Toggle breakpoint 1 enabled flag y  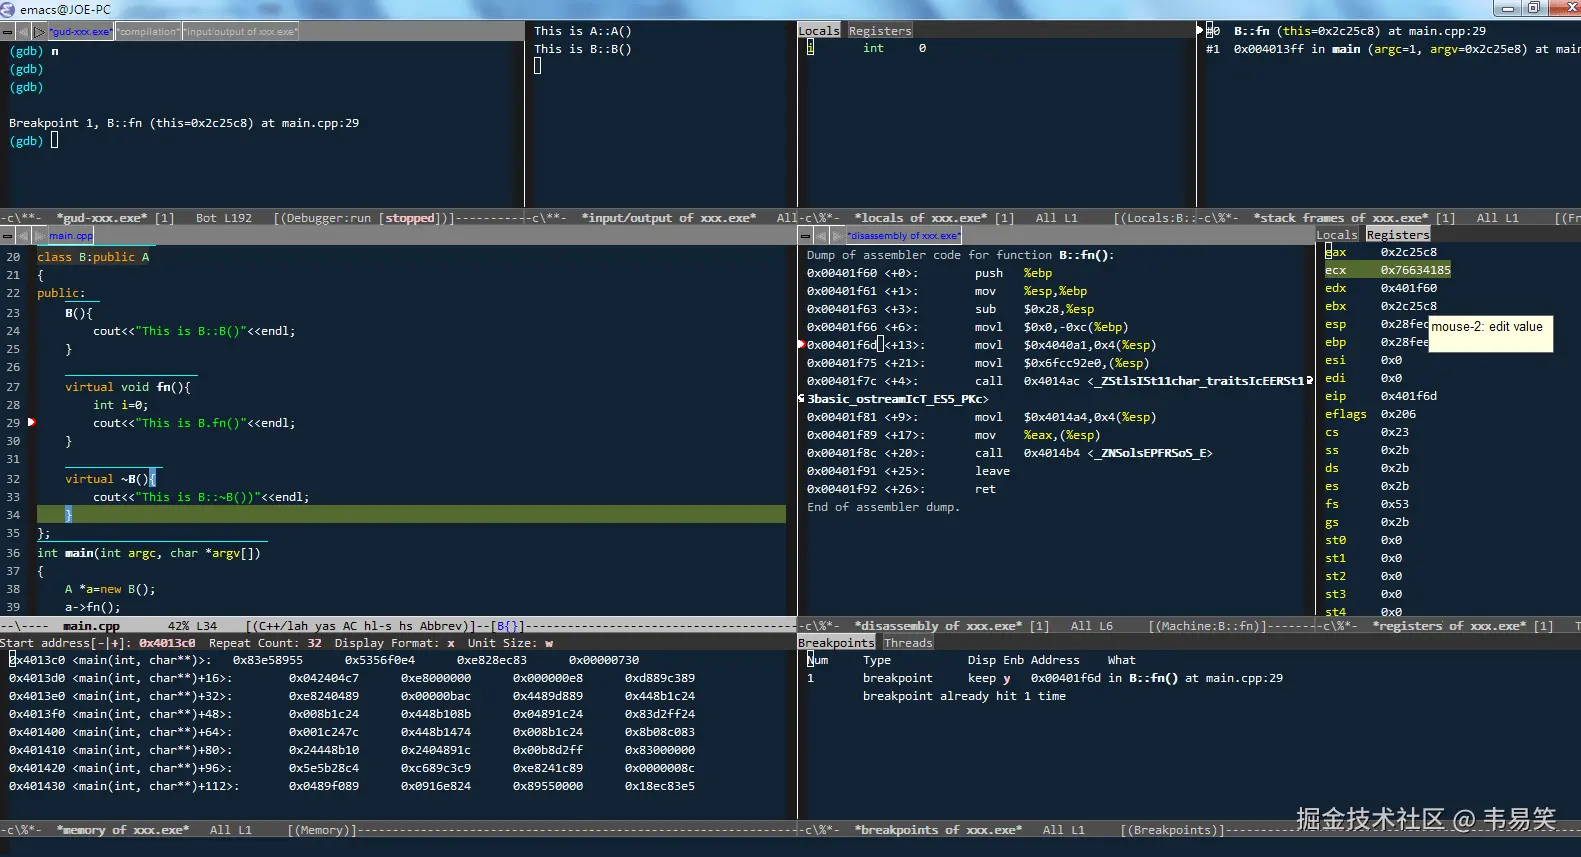point(1007,678)
